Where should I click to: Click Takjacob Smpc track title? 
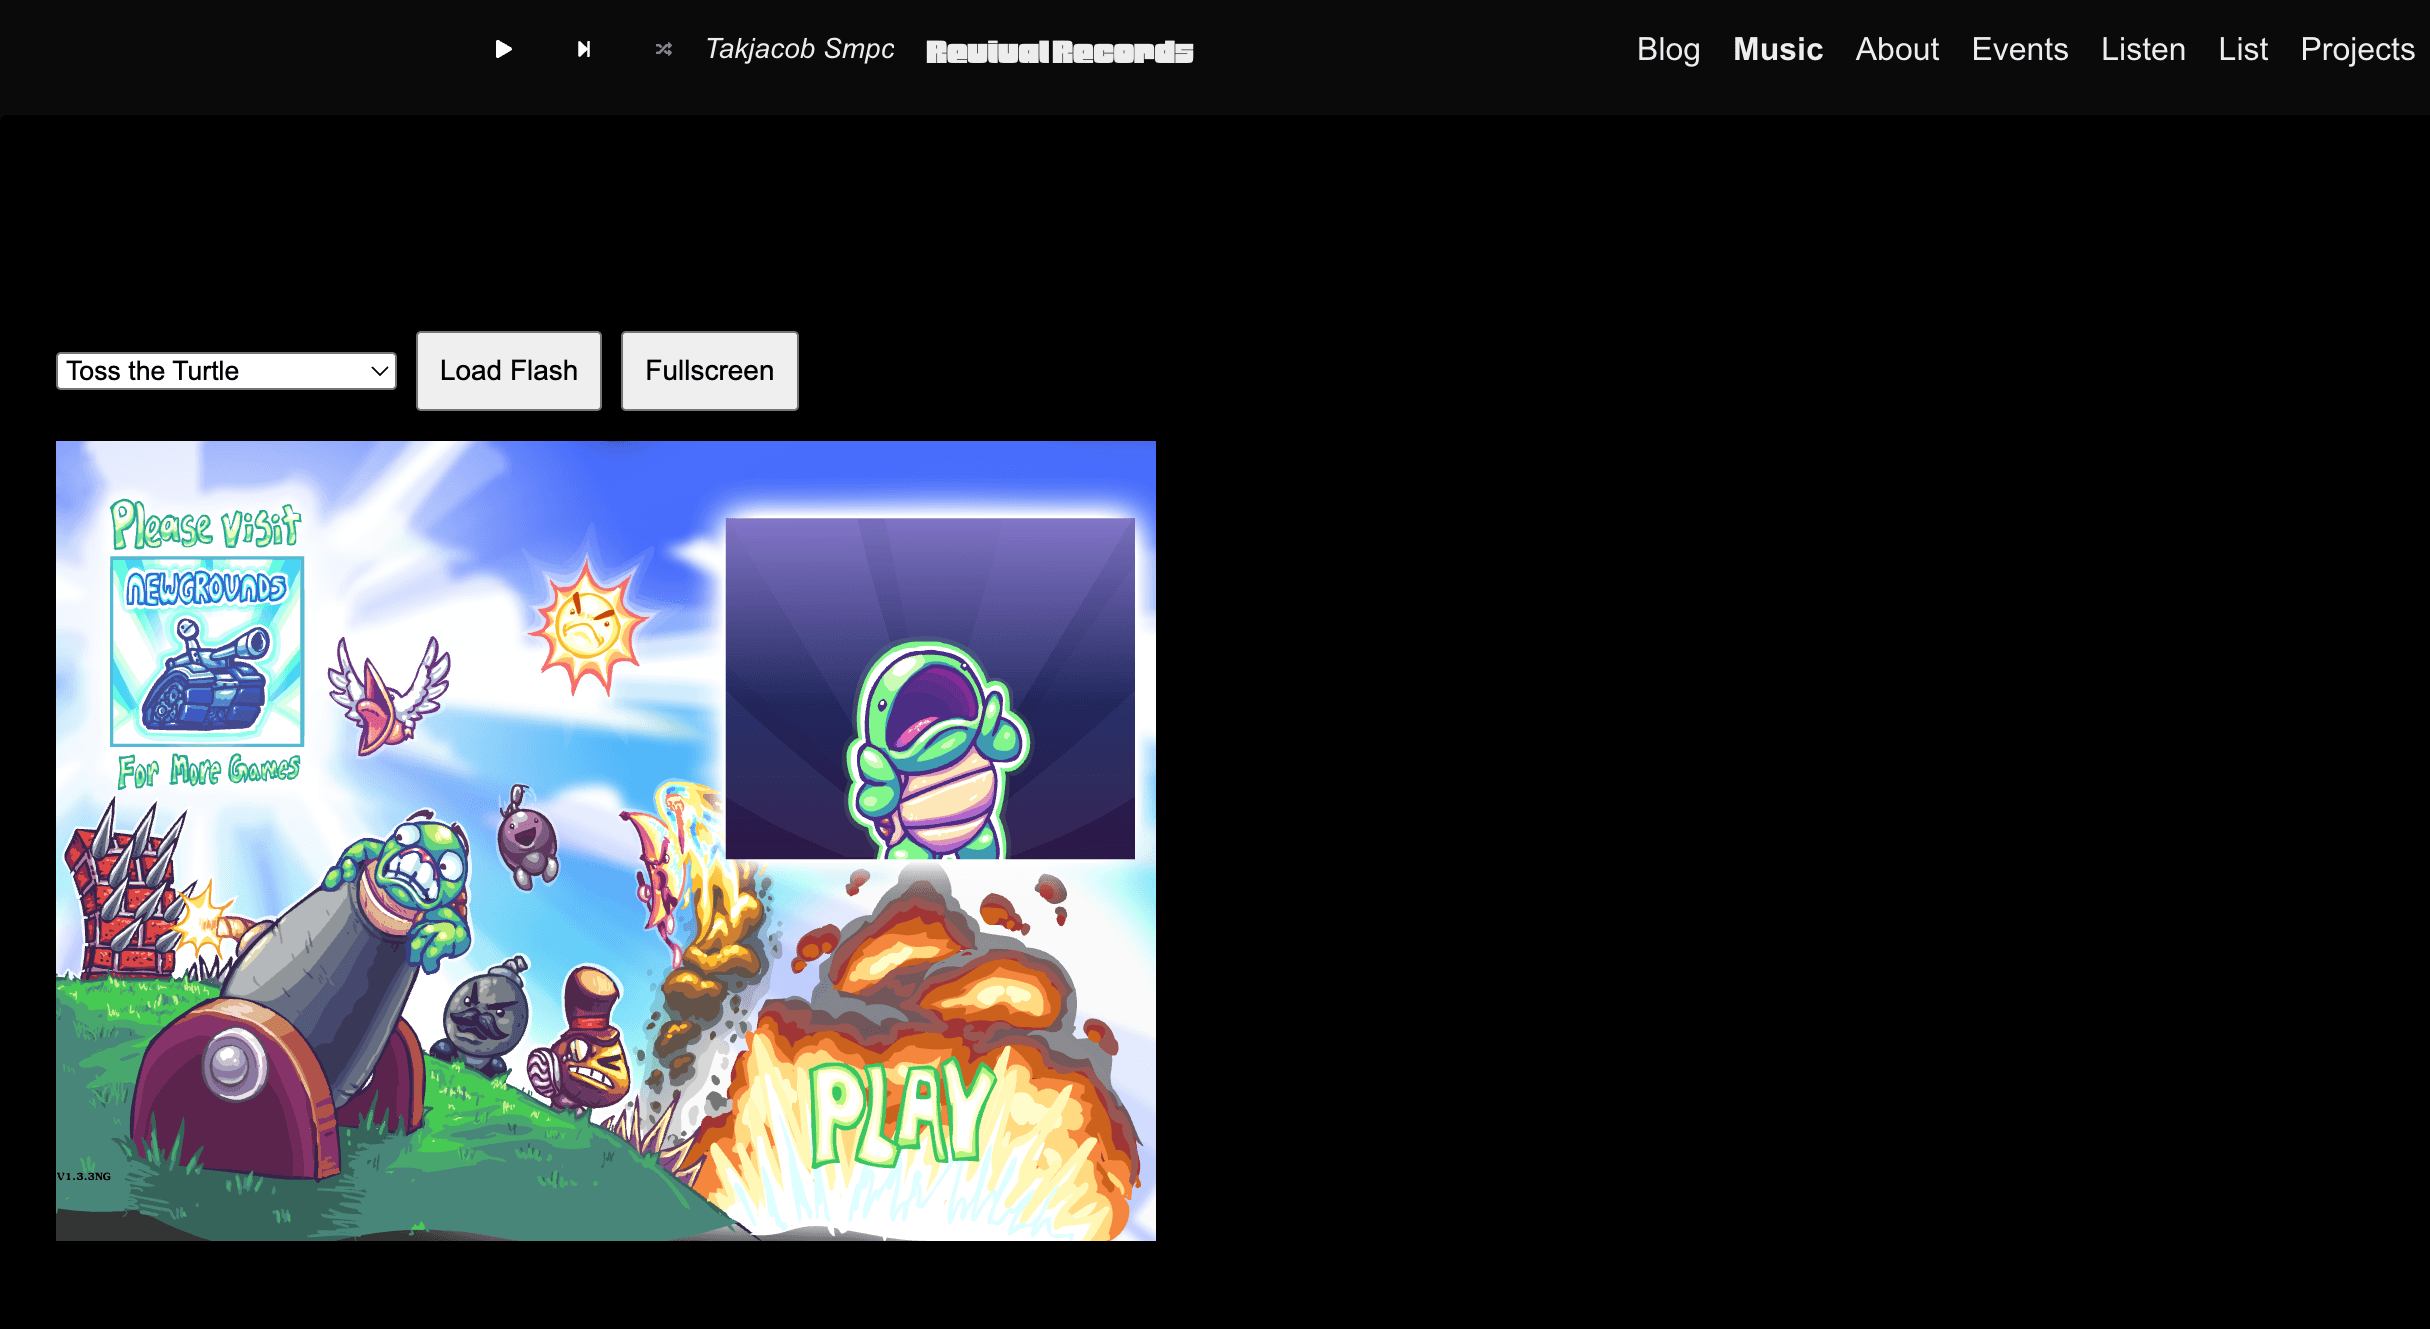click(799, 48)
